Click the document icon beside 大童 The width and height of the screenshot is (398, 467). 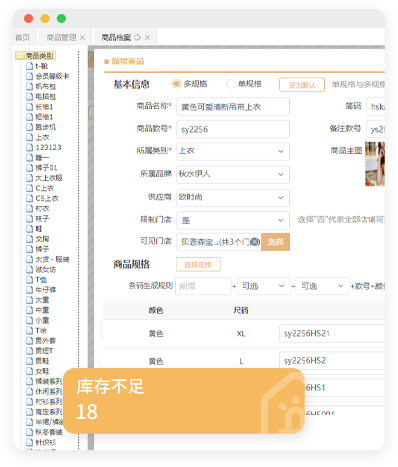(x=29, y=300)
